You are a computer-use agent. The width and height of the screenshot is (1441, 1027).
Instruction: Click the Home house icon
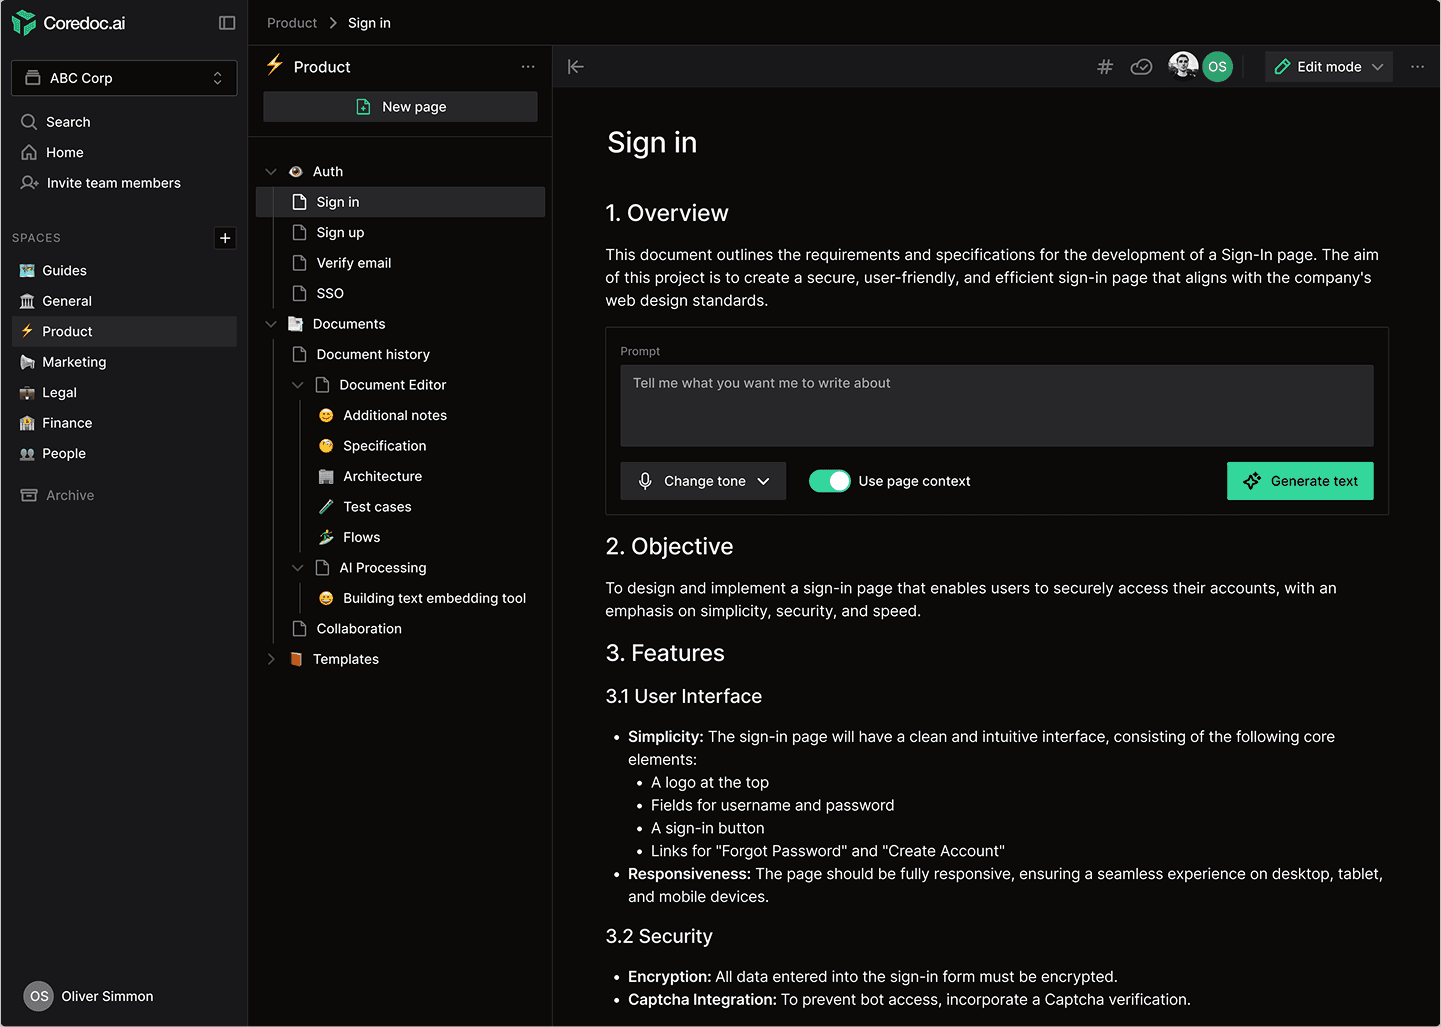[x=29, y=152]
